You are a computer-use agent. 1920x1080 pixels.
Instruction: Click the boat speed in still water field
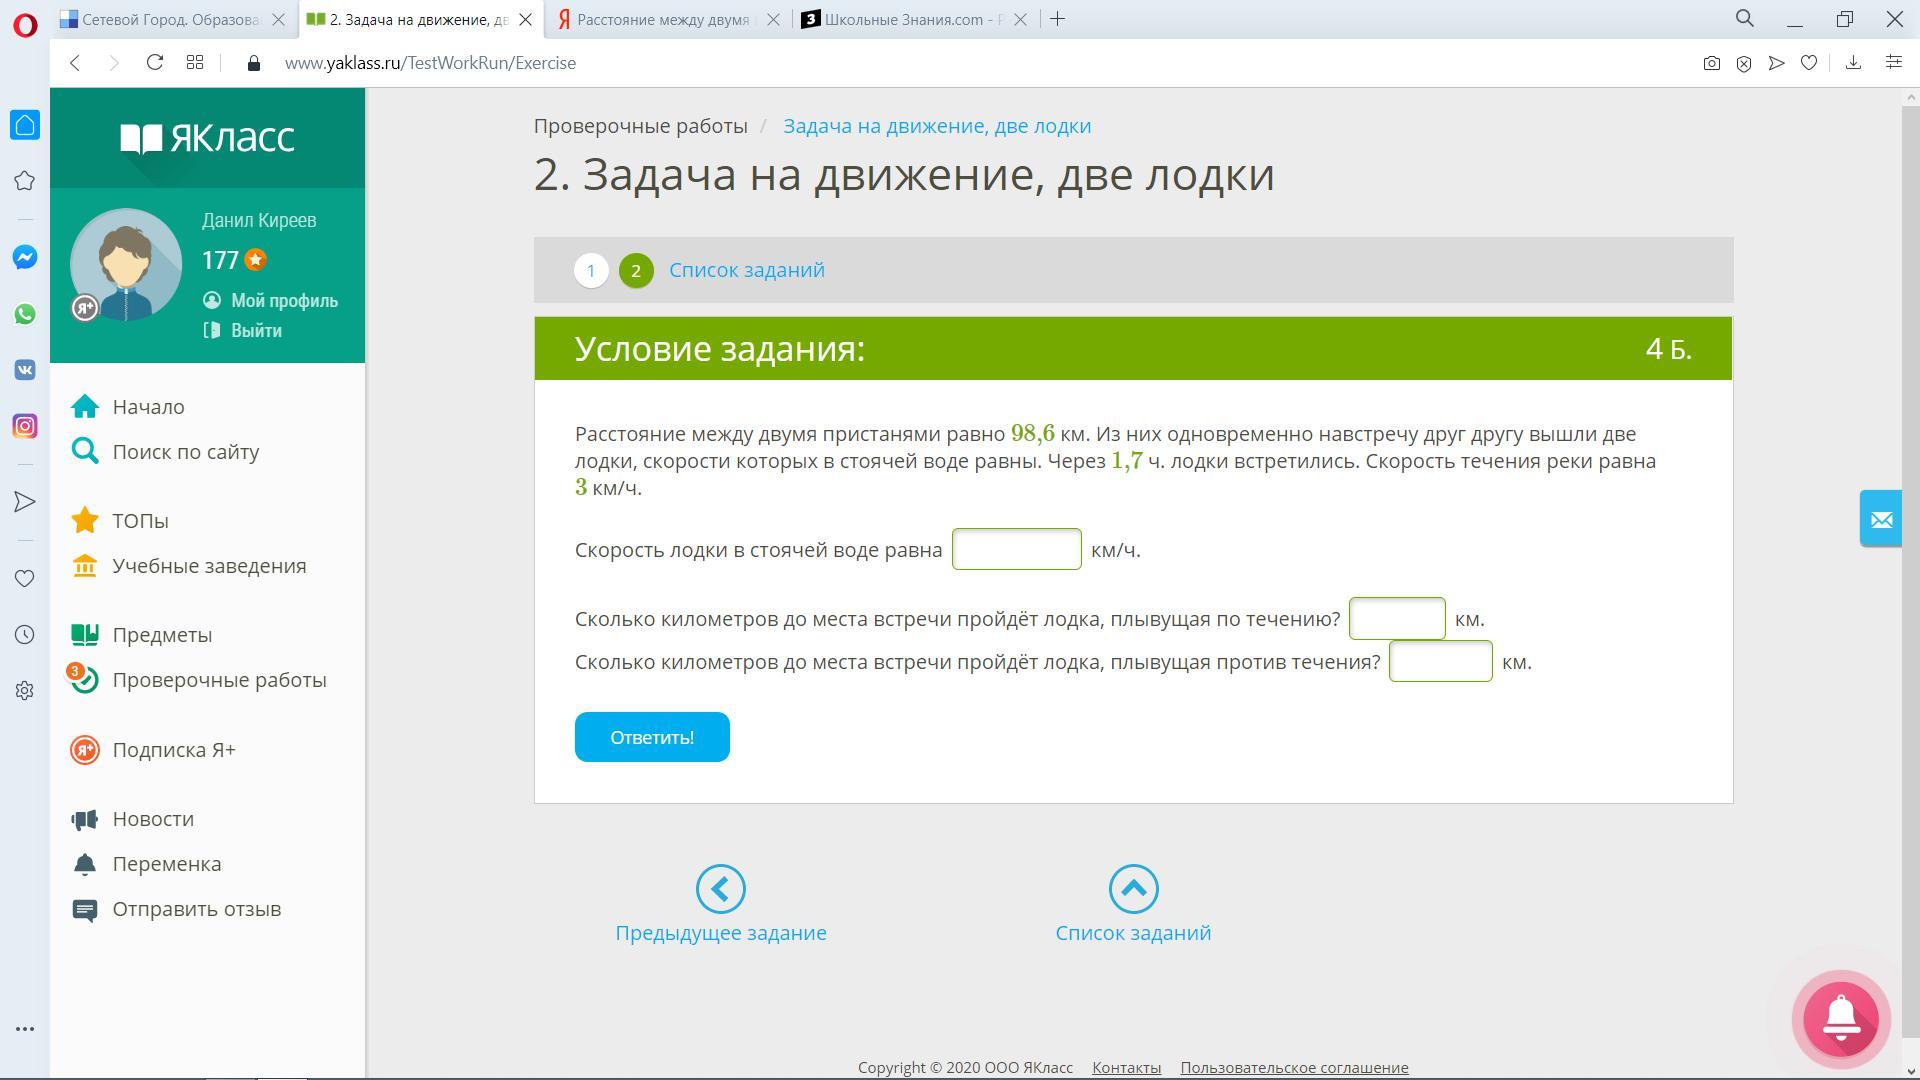pyautogui.click(x=1016, y=549)
